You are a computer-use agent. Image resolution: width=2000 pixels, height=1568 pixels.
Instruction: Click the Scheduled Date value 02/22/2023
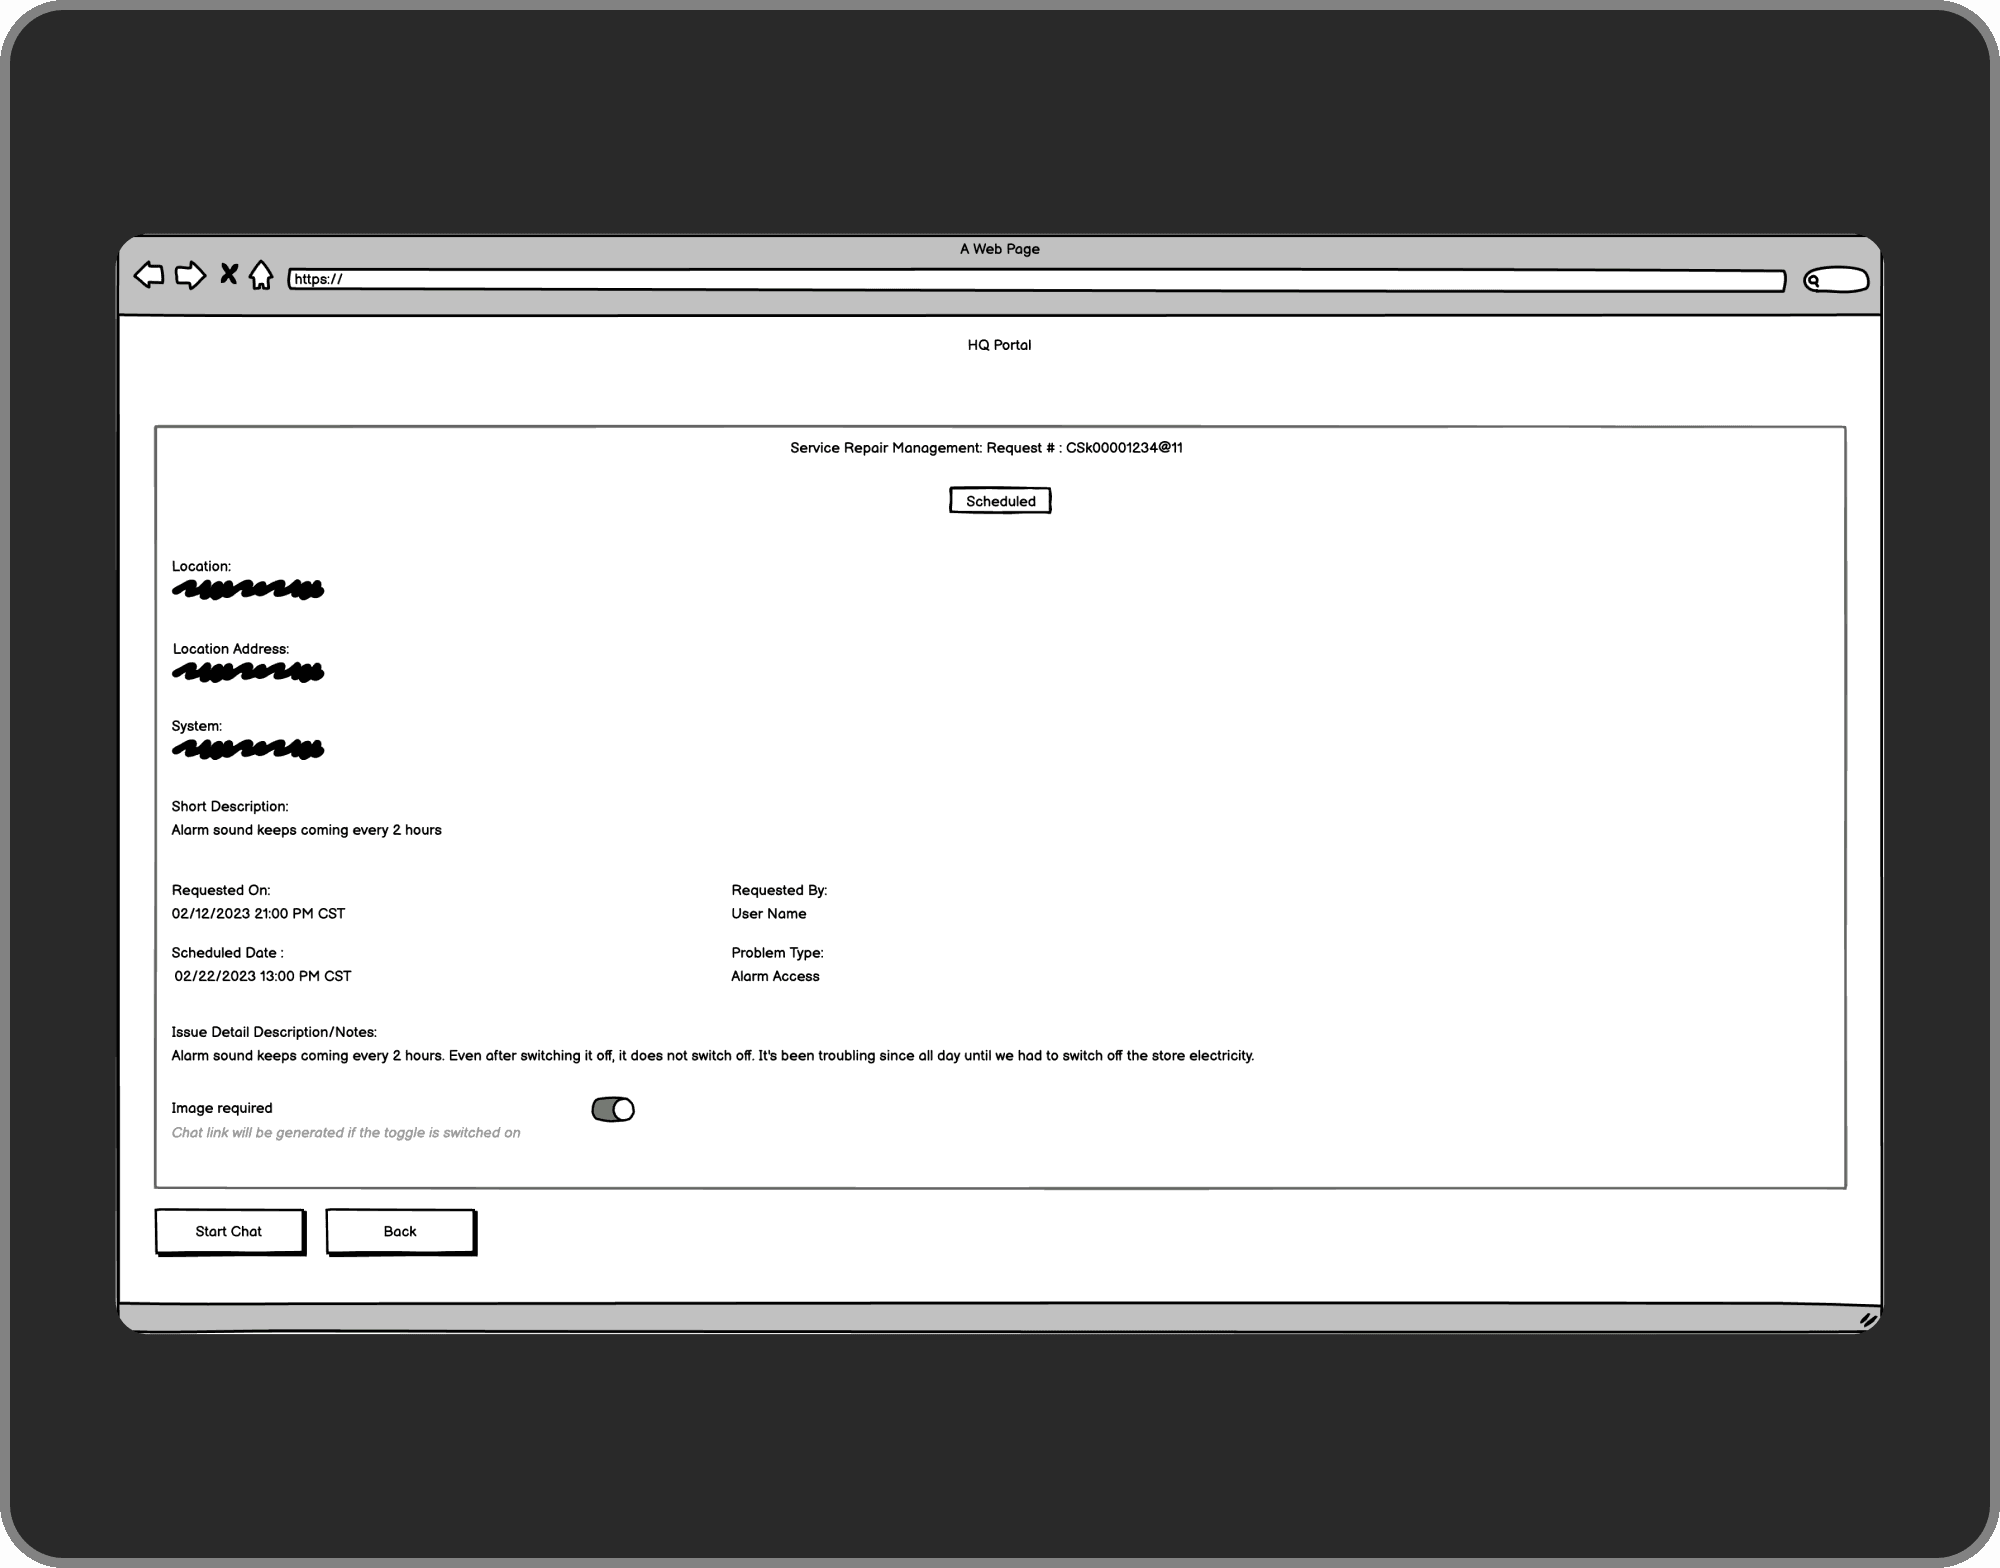point(263,977)
